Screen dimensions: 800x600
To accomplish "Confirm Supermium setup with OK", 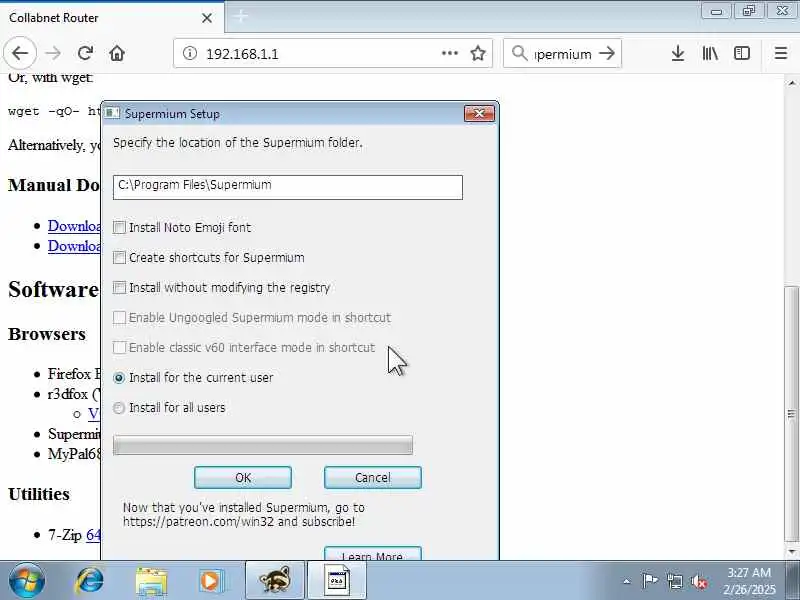I will [x=243, y=478].
